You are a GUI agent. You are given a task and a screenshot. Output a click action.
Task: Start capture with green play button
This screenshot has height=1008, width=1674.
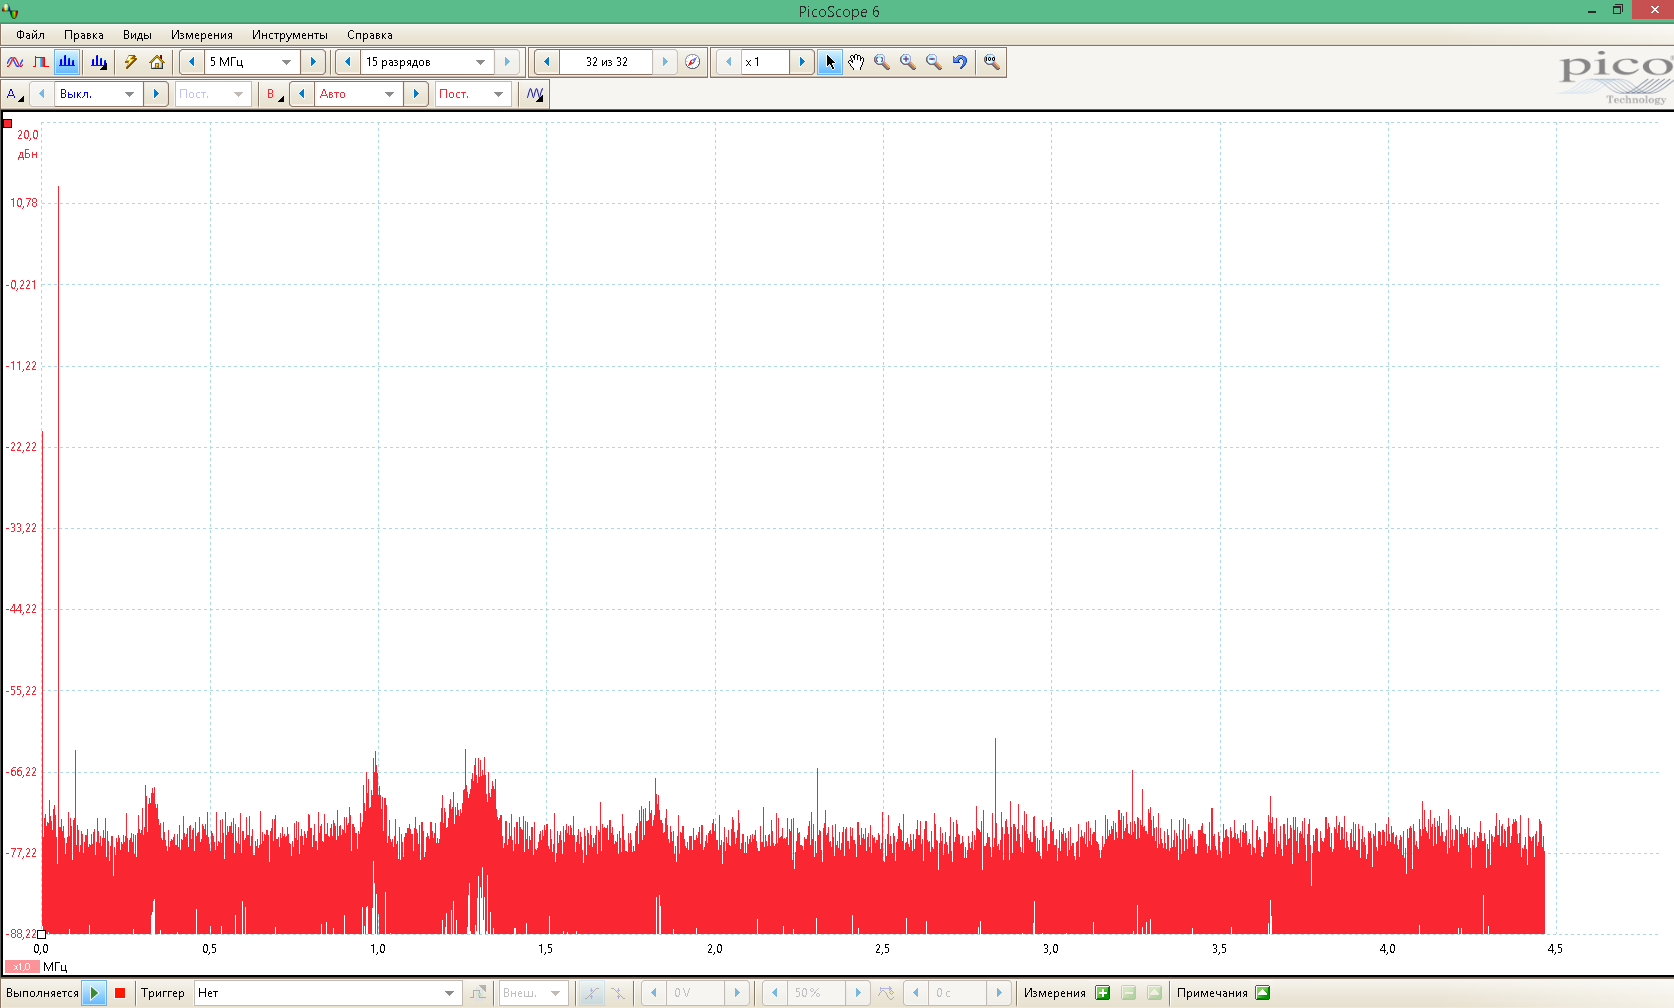coord(94,993)
